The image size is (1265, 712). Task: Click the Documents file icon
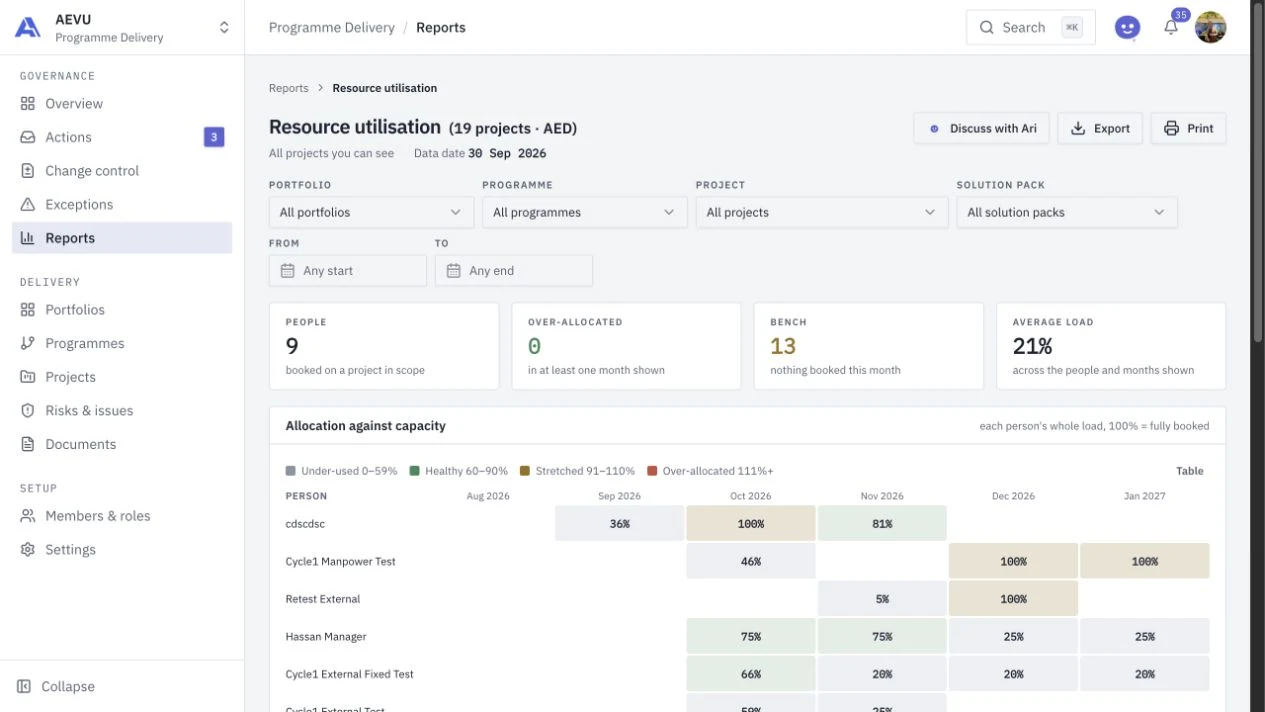28,444
